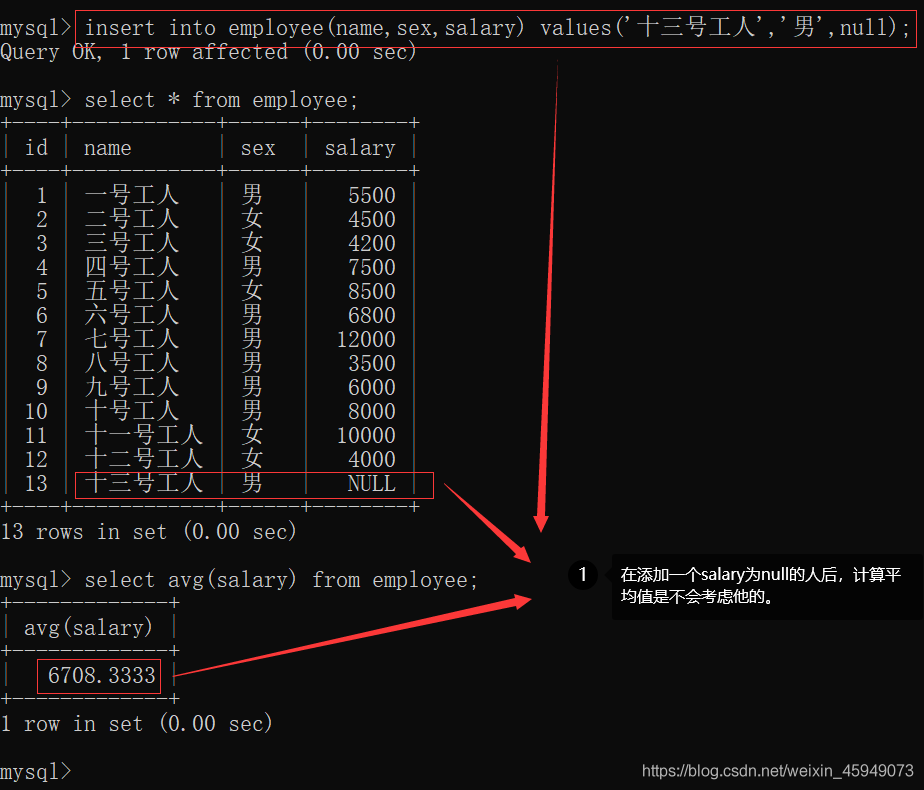Click the salary value 10000
Image resolution: width=924 pixels, height=790 pixels.
(x=366, y=436)
